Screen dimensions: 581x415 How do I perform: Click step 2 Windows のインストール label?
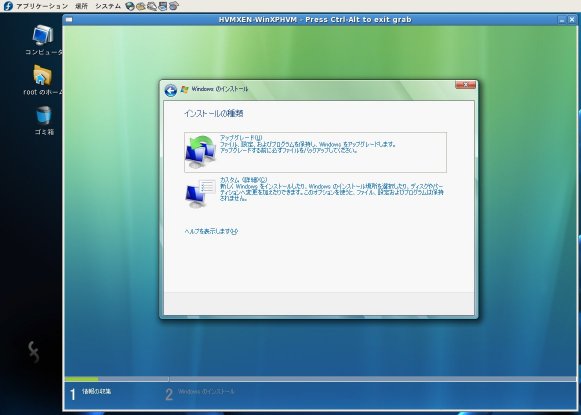coord(206,392)
